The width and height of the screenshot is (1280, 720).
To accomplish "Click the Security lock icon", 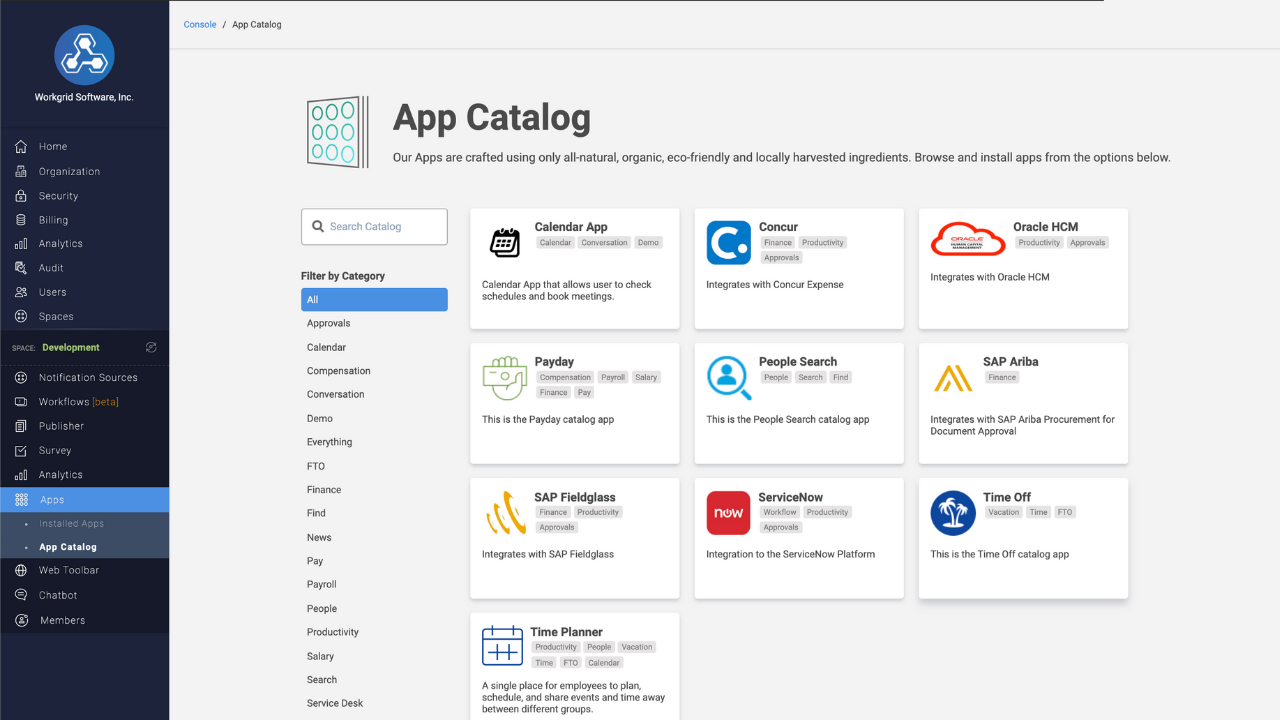I will pyautogui.click(x=21, y=196).
